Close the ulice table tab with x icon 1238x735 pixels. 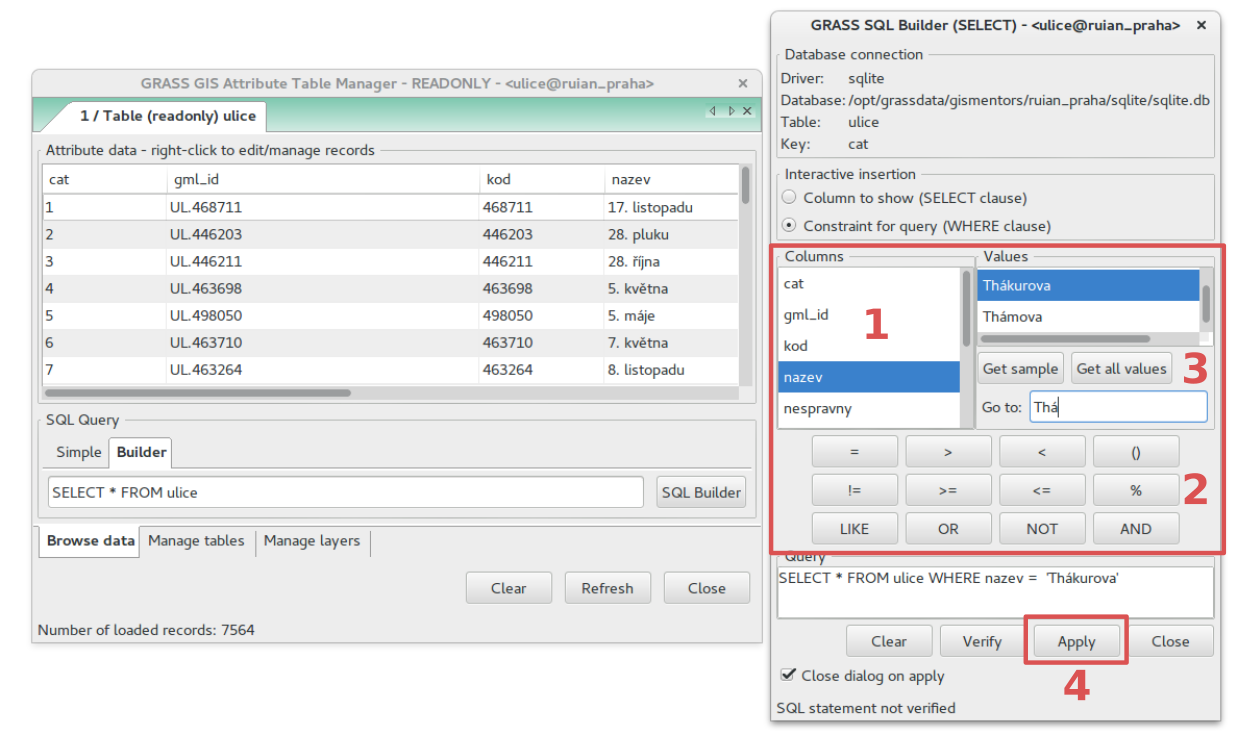pos(747,111)
